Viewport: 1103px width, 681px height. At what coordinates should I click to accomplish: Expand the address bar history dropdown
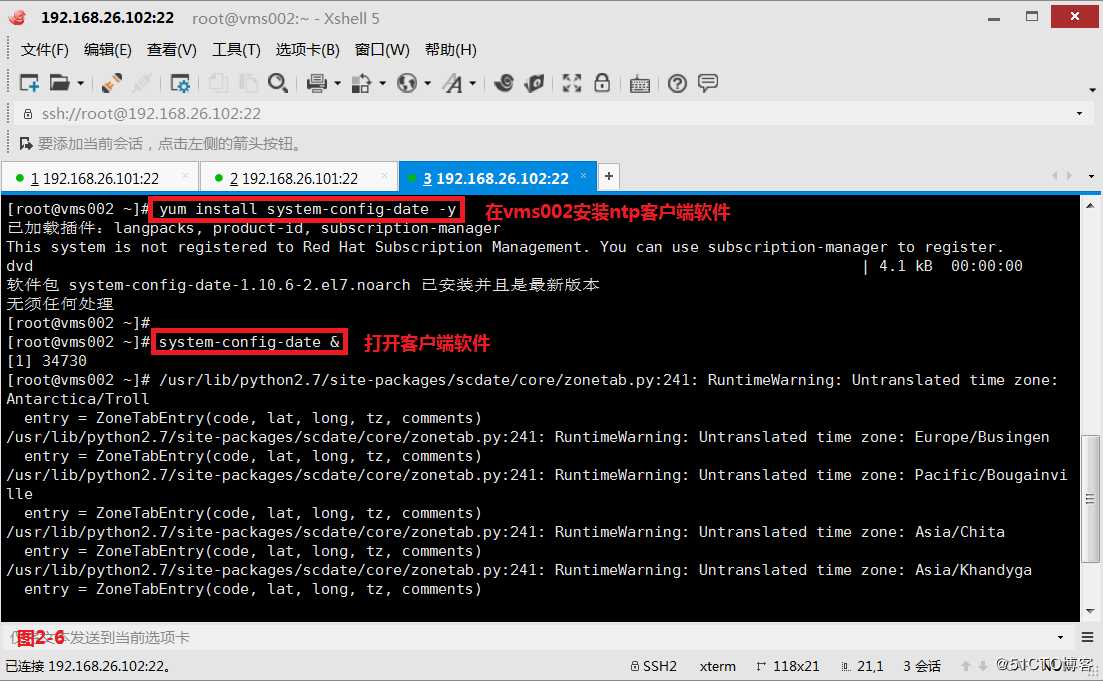1079,114
